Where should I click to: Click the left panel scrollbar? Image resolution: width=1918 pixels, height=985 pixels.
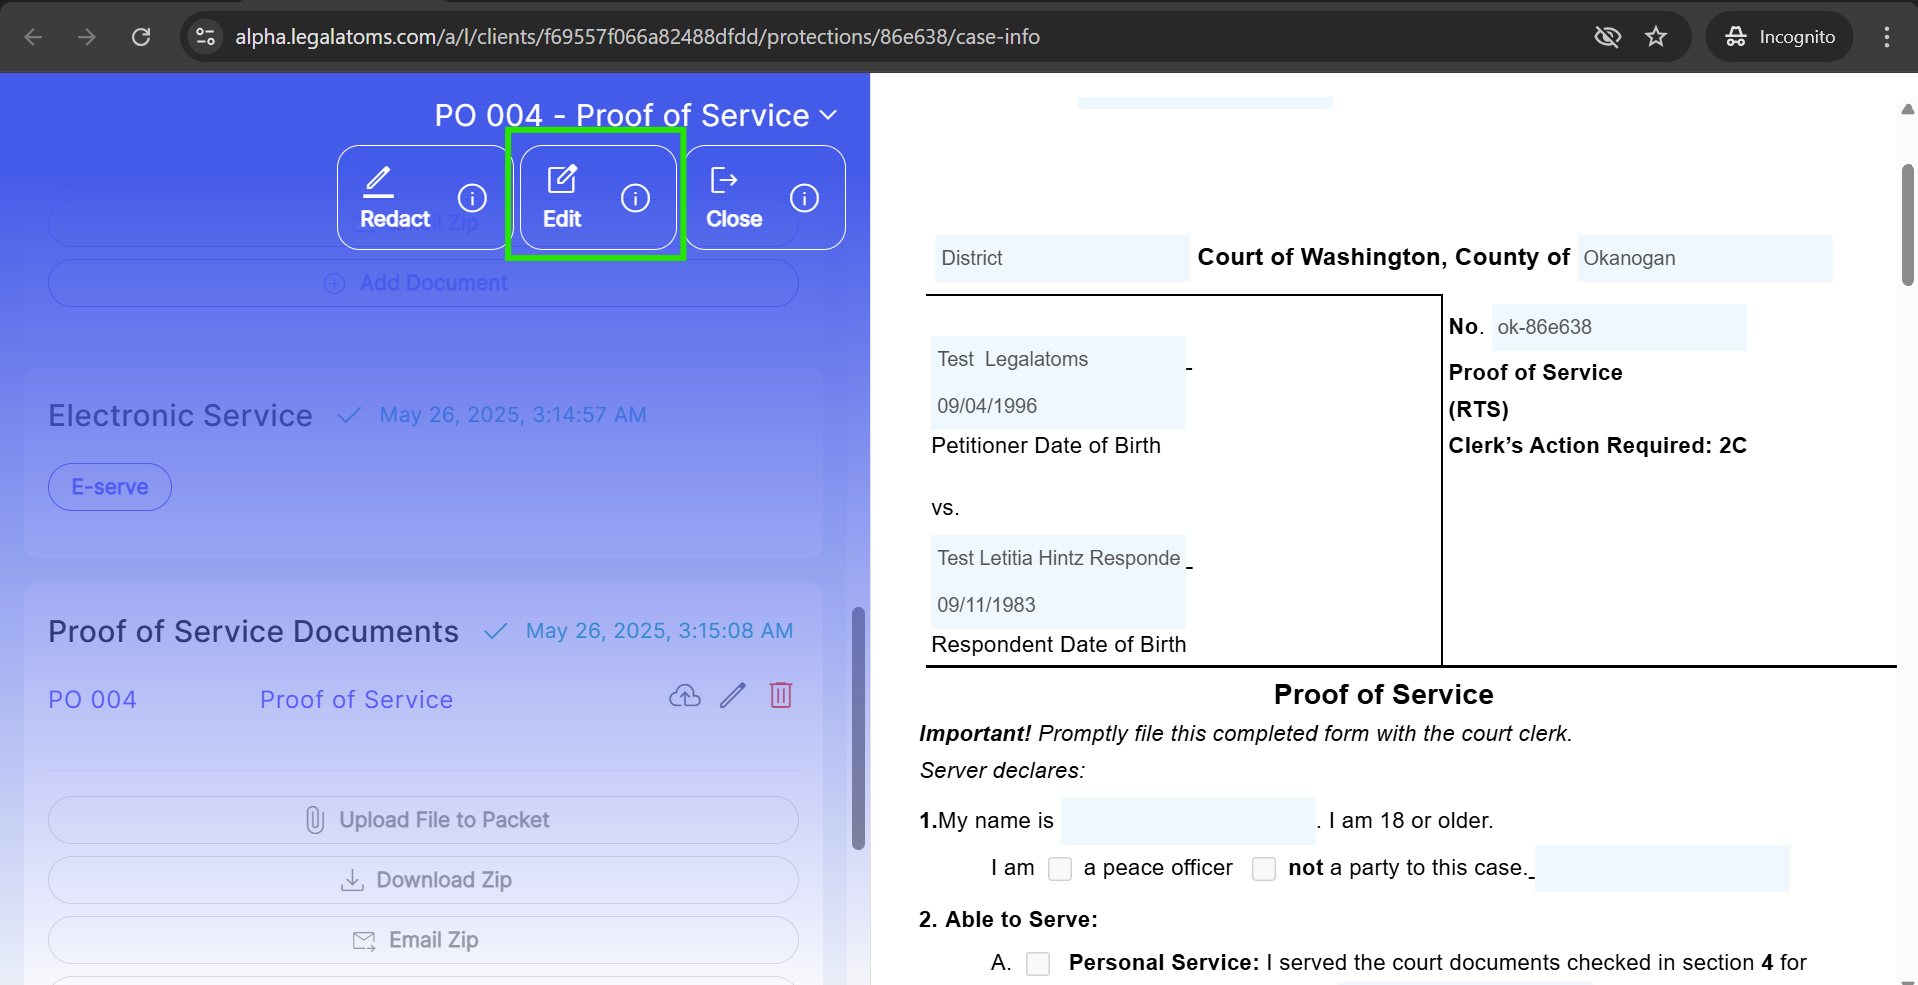pyautogui.click(x=858, y=728)
